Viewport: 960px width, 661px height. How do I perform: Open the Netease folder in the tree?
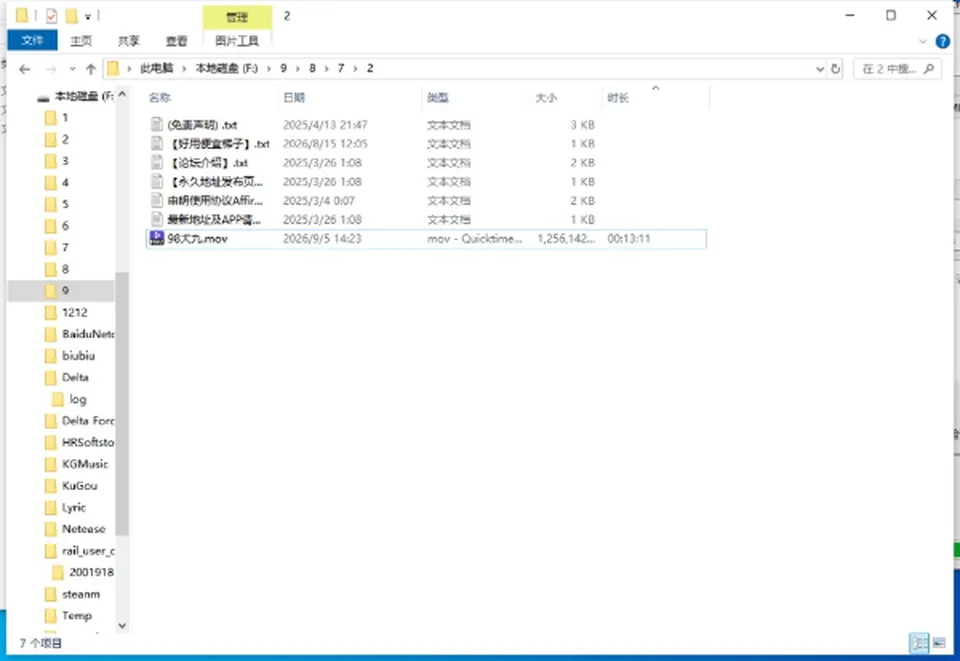83,529
